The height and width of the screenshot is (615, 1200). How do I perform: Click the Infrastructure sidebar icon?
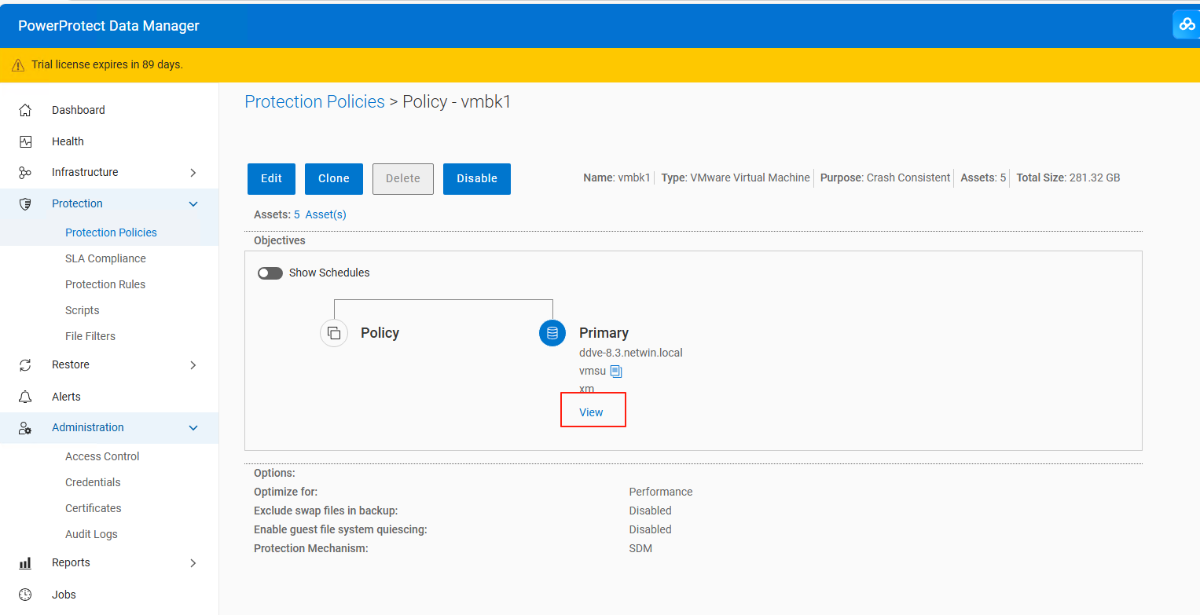(26, 173)
